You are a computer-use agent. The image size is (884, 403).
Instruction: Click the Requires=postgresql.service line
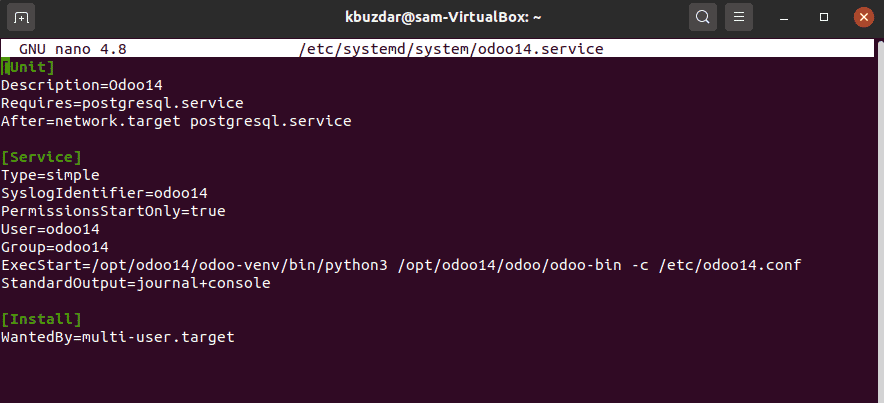(x=122, y=104)
